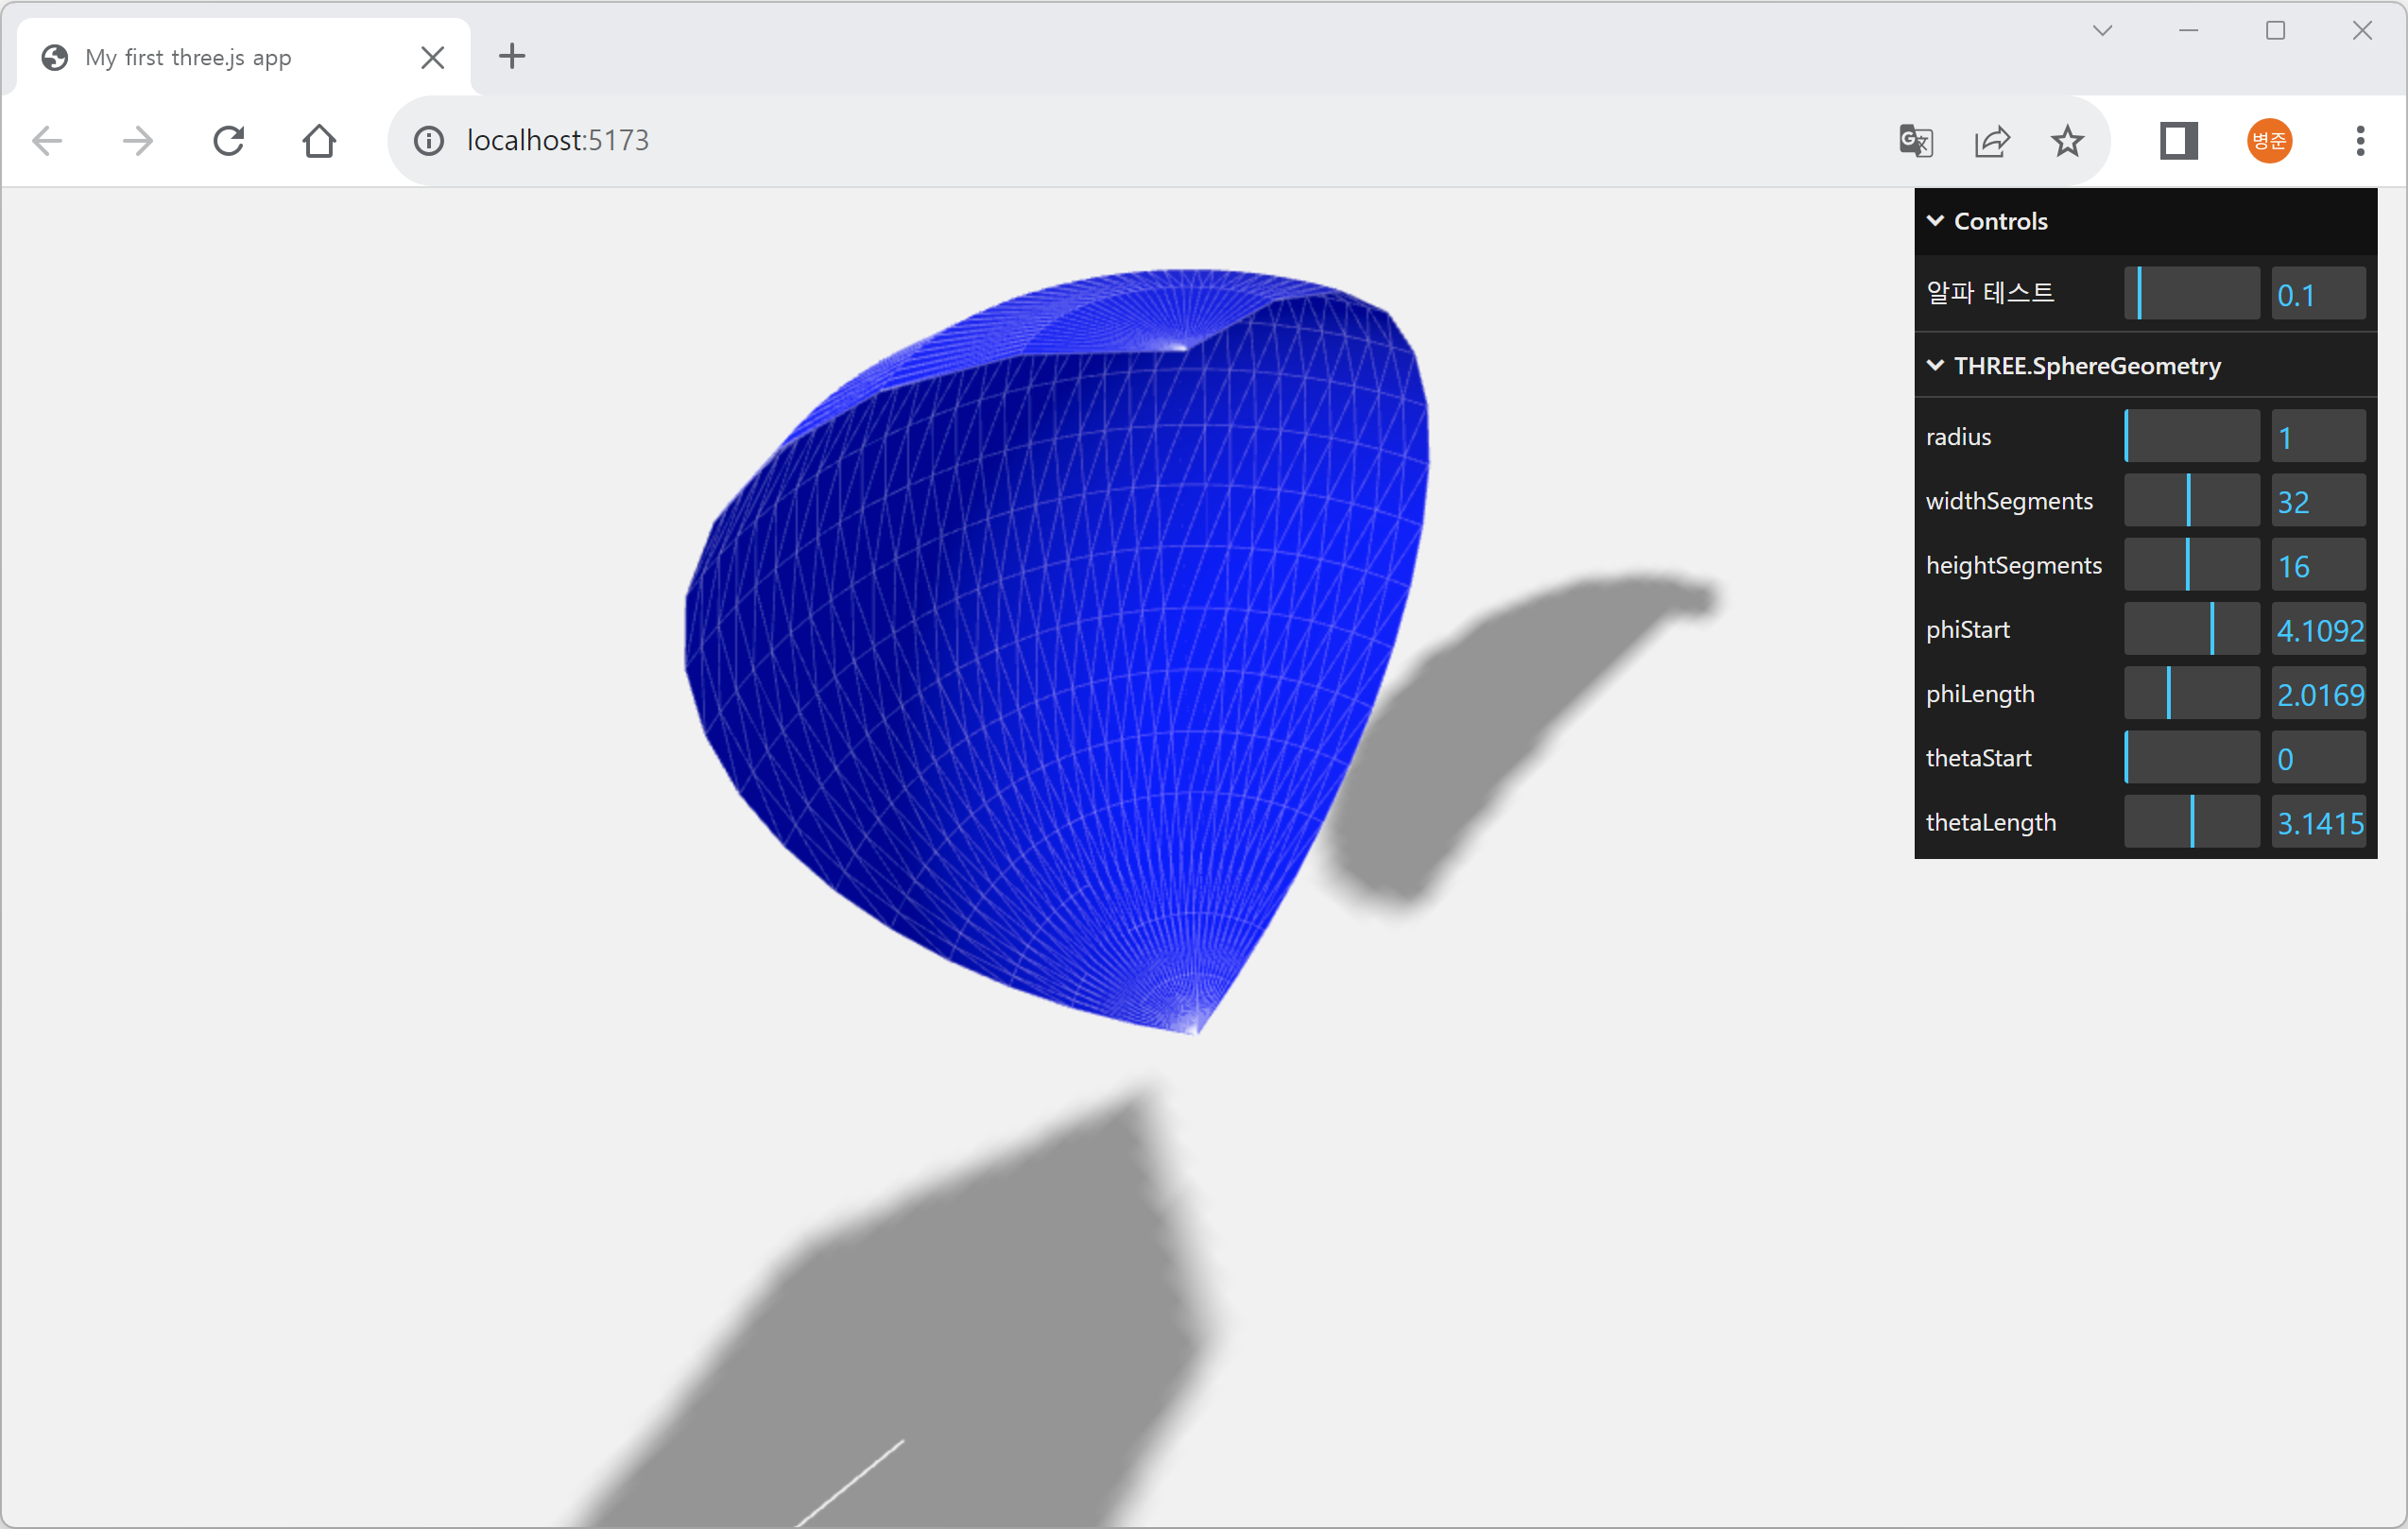Bookmark this tab with the star icon
This screenshot has width=2408, height=1529.
click(x=2067, y=141)
